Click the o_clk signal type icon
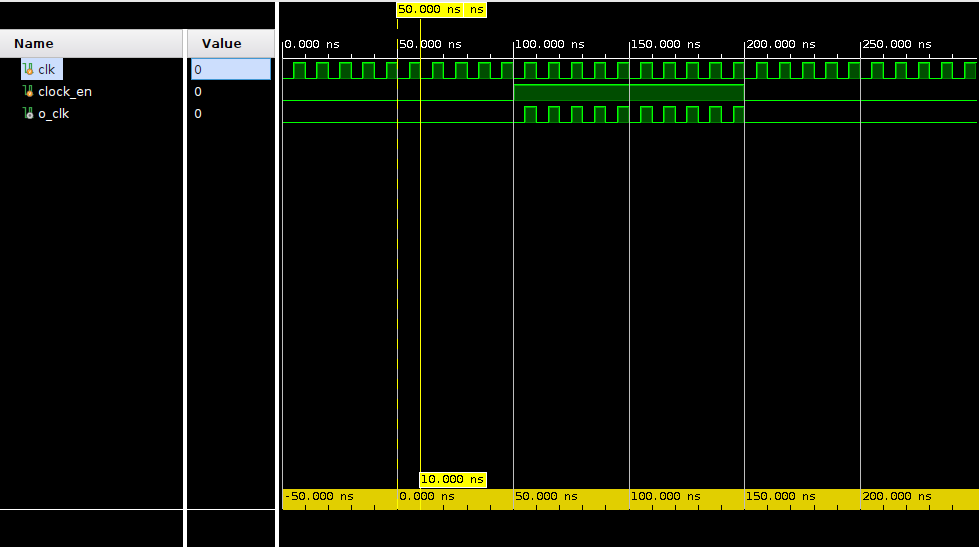979x547 pixels. (x=28, y=113)
